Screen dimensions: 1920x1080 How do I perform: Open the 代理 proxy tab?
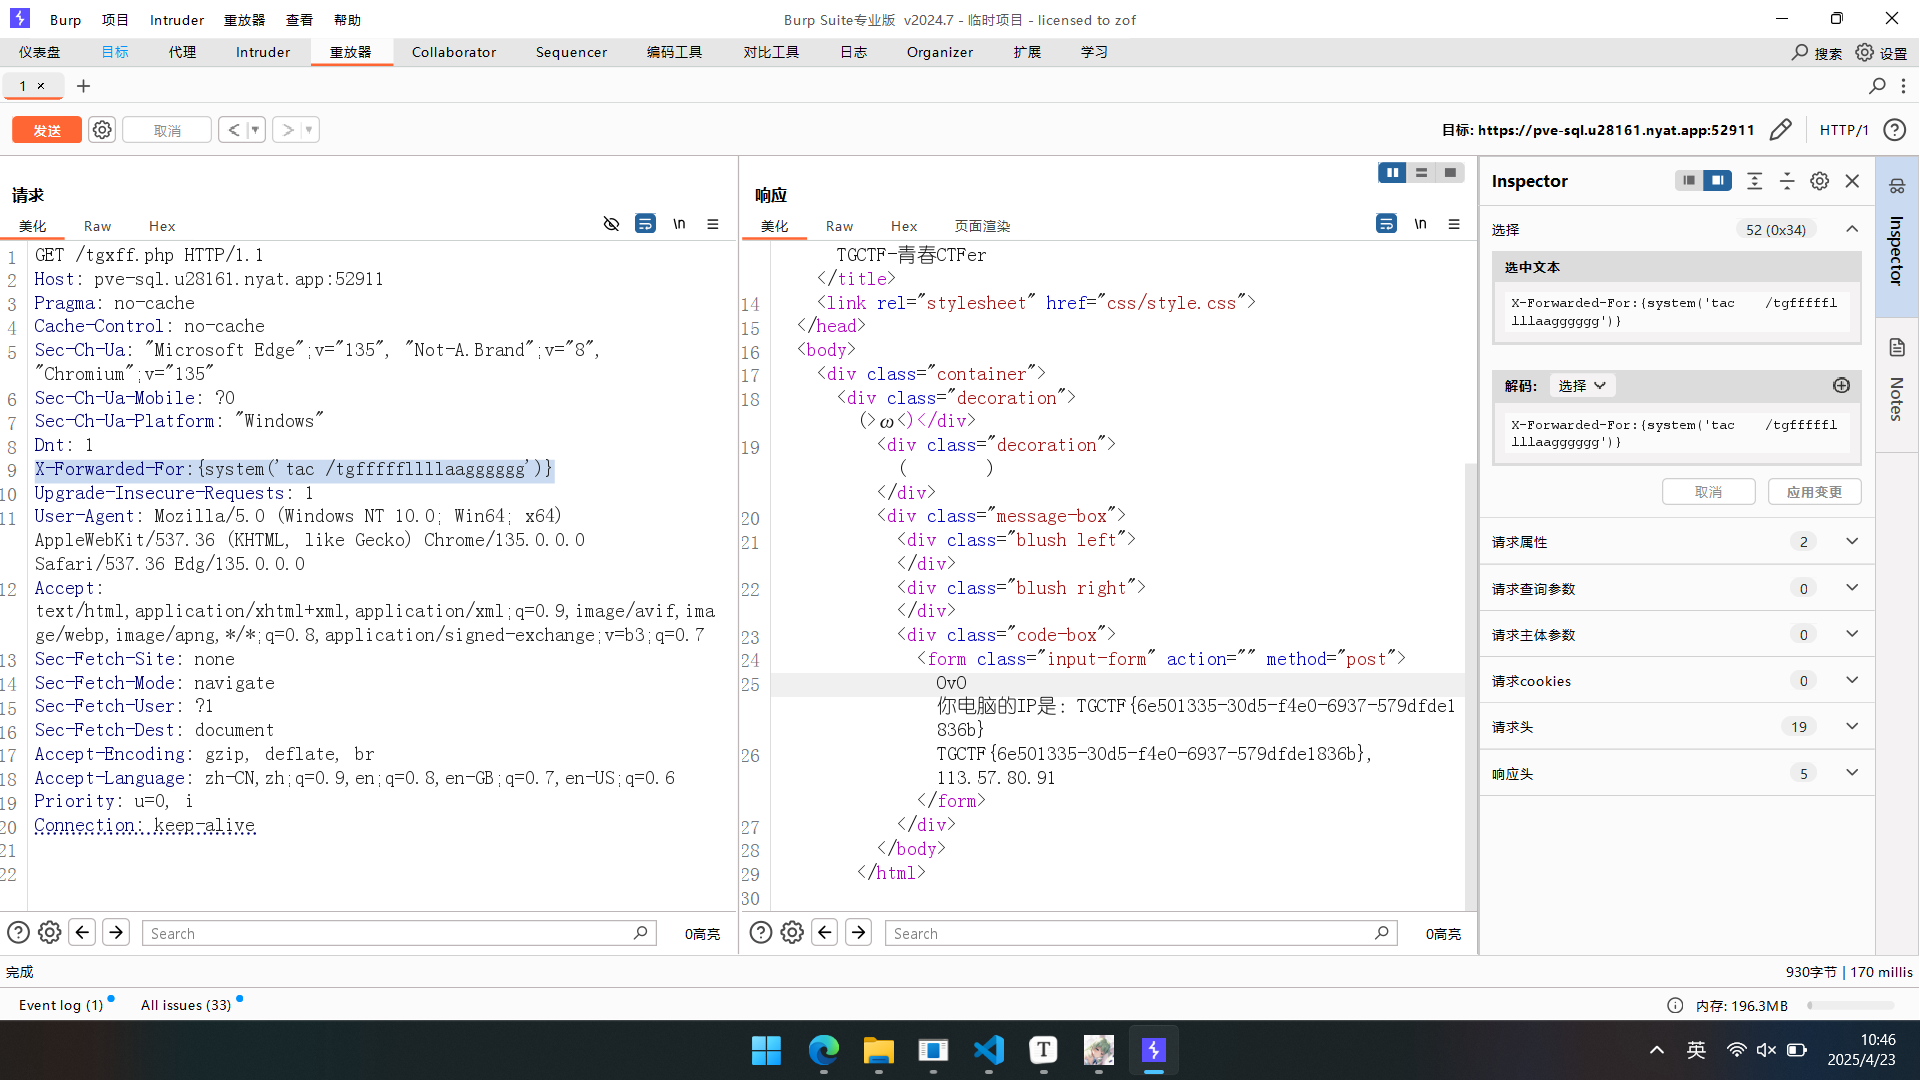(x=182, y=52)
